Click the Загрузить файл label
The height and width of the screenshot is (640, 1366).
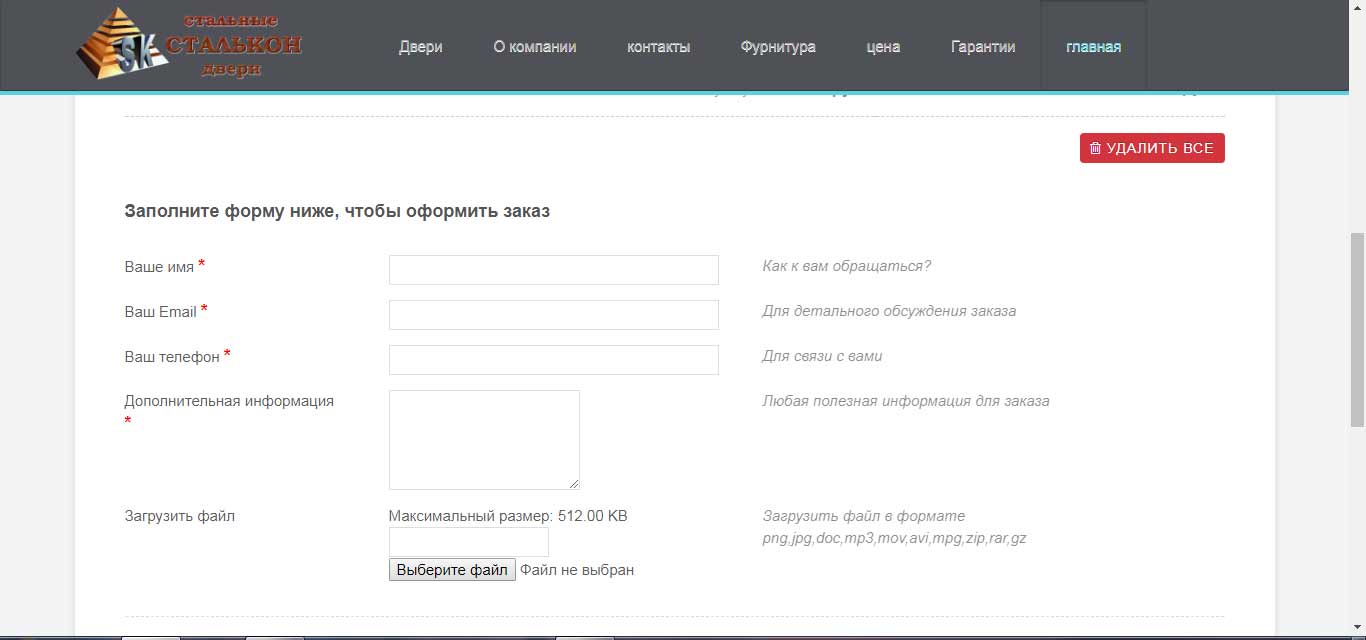179,516
